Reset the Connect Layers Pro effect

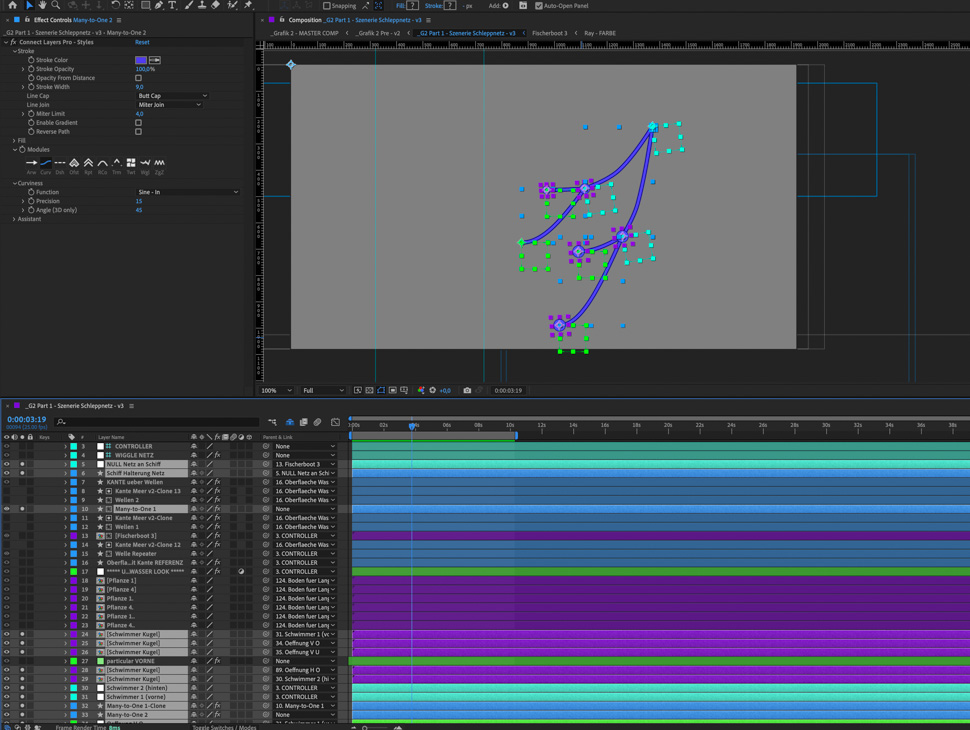click(142, 42)
